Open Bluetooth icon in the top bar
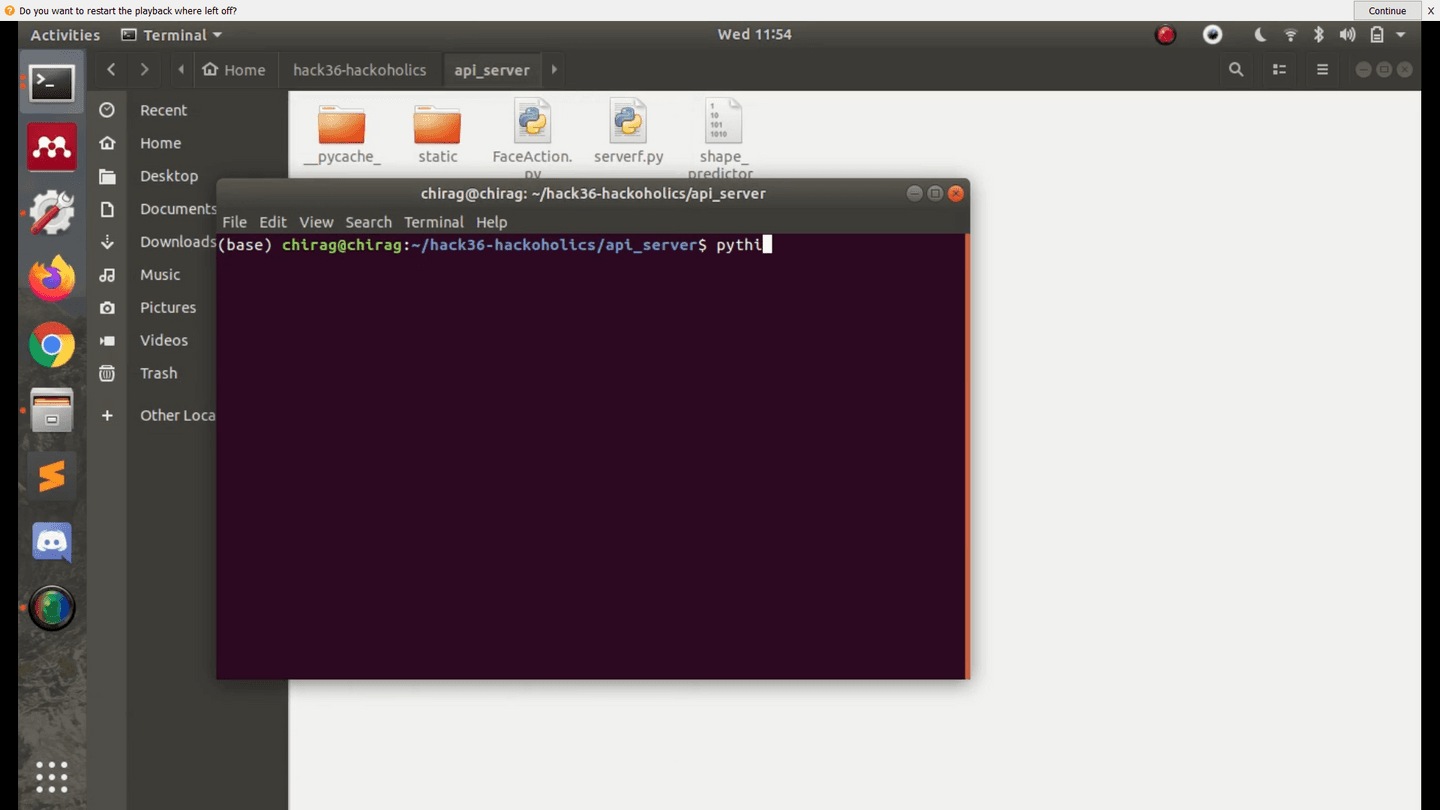The image size is (1440, 810). (x=1319, y=35)
